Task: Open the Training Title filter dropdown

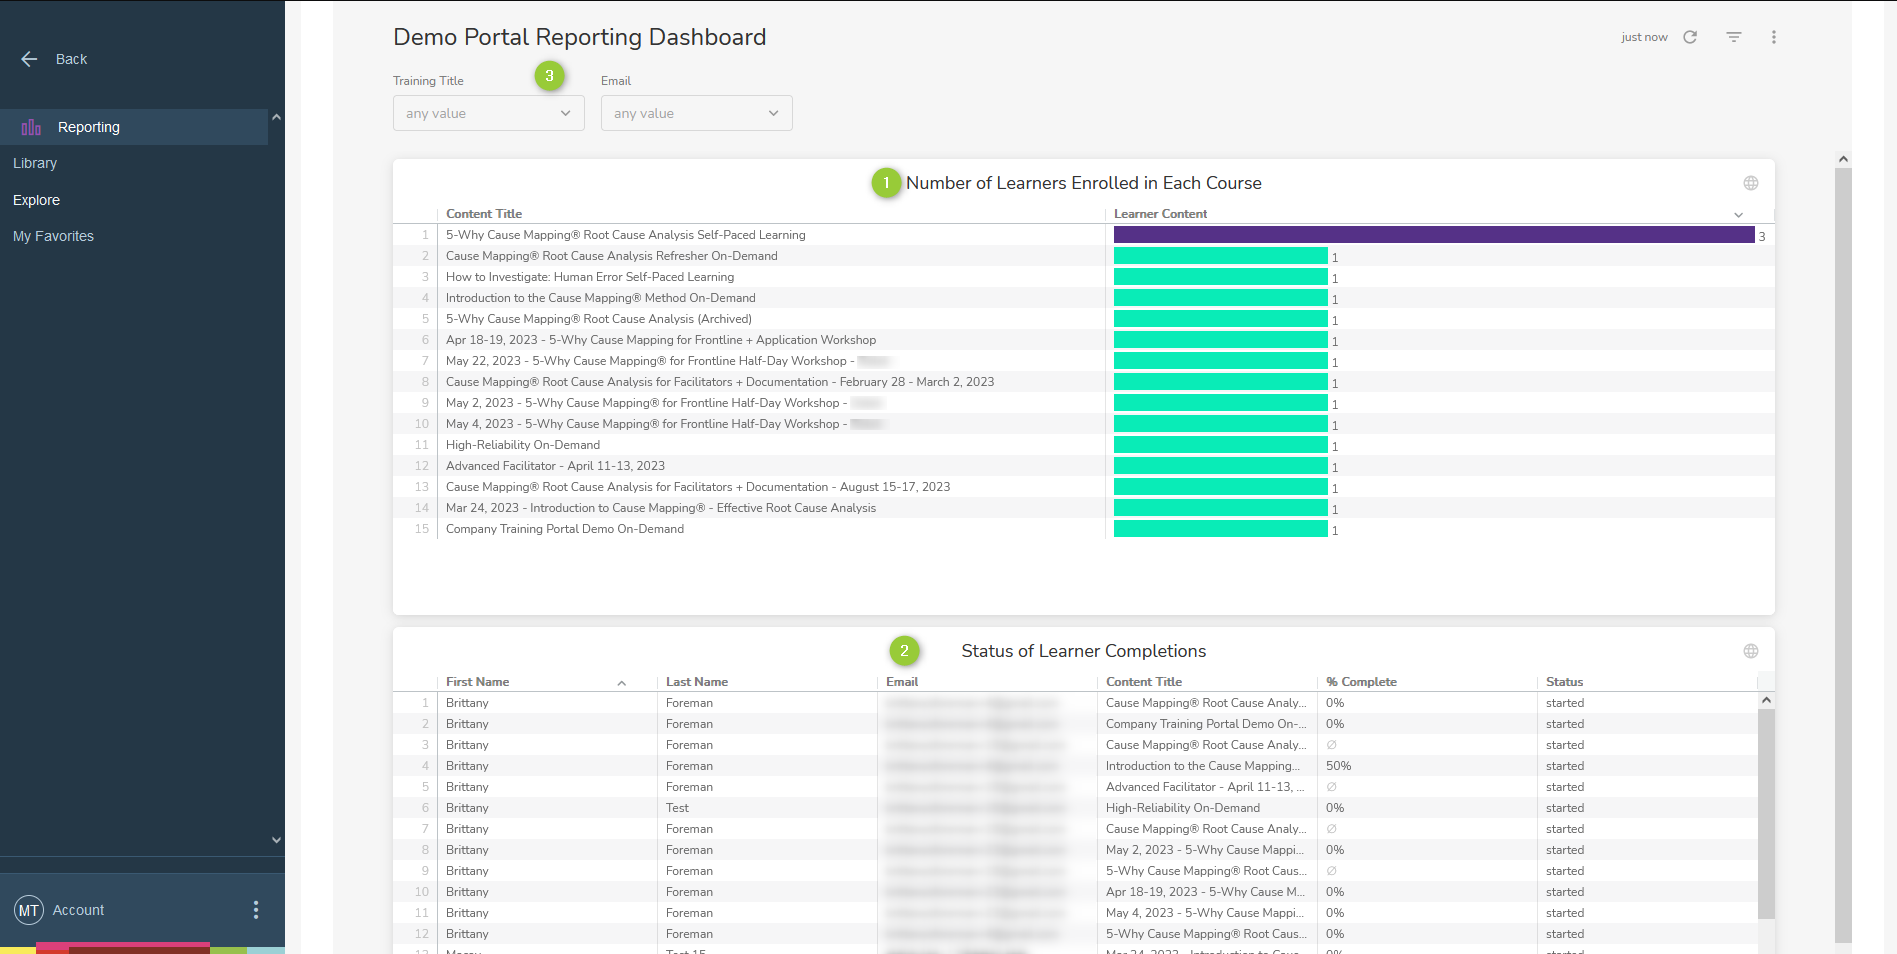Action: pos(488,113)
